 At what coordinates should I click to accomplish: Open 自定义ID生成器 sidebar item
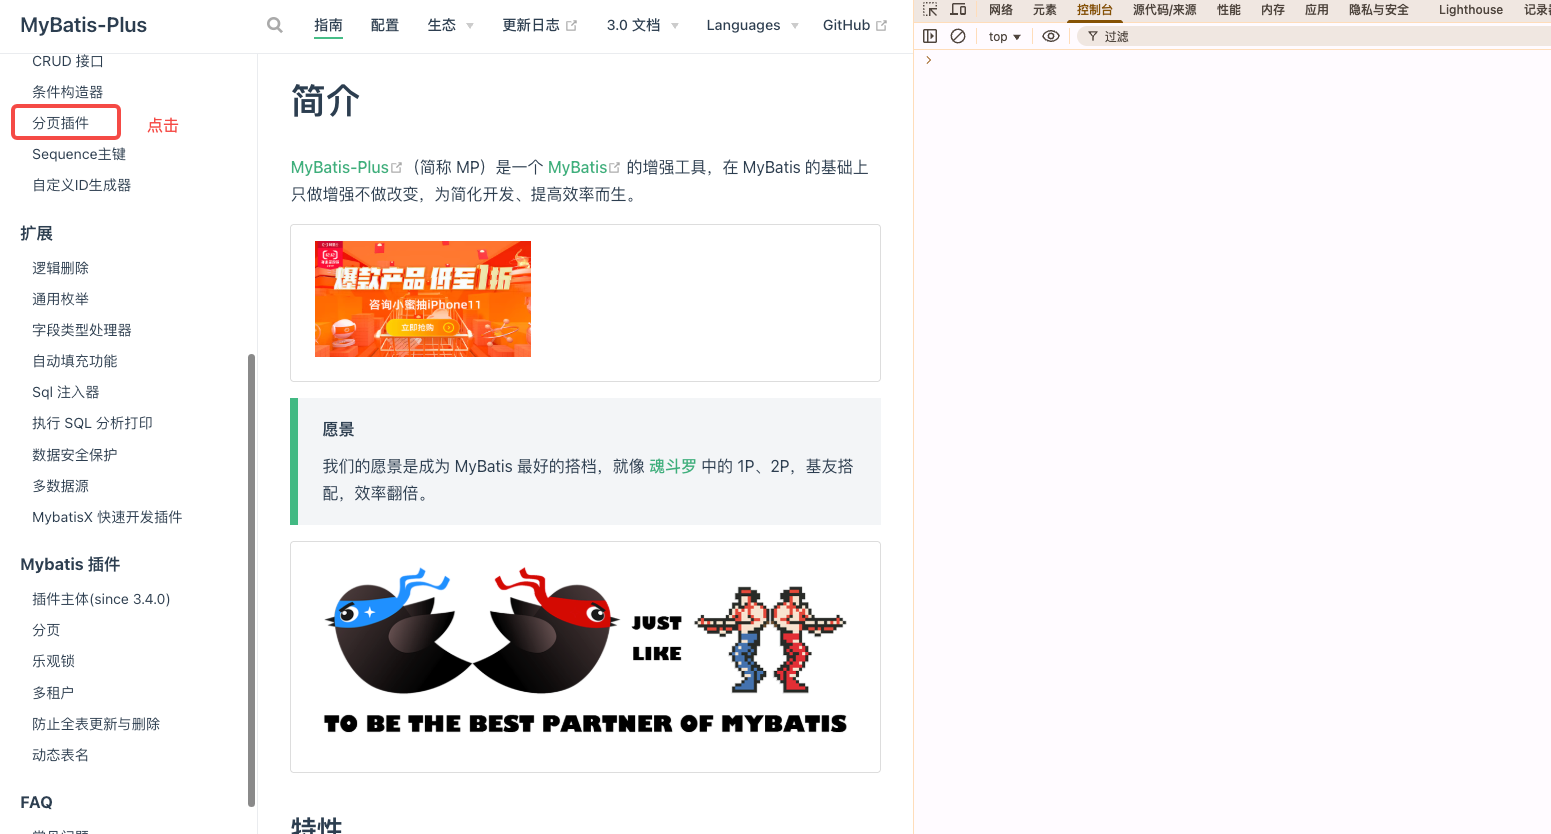82,185
